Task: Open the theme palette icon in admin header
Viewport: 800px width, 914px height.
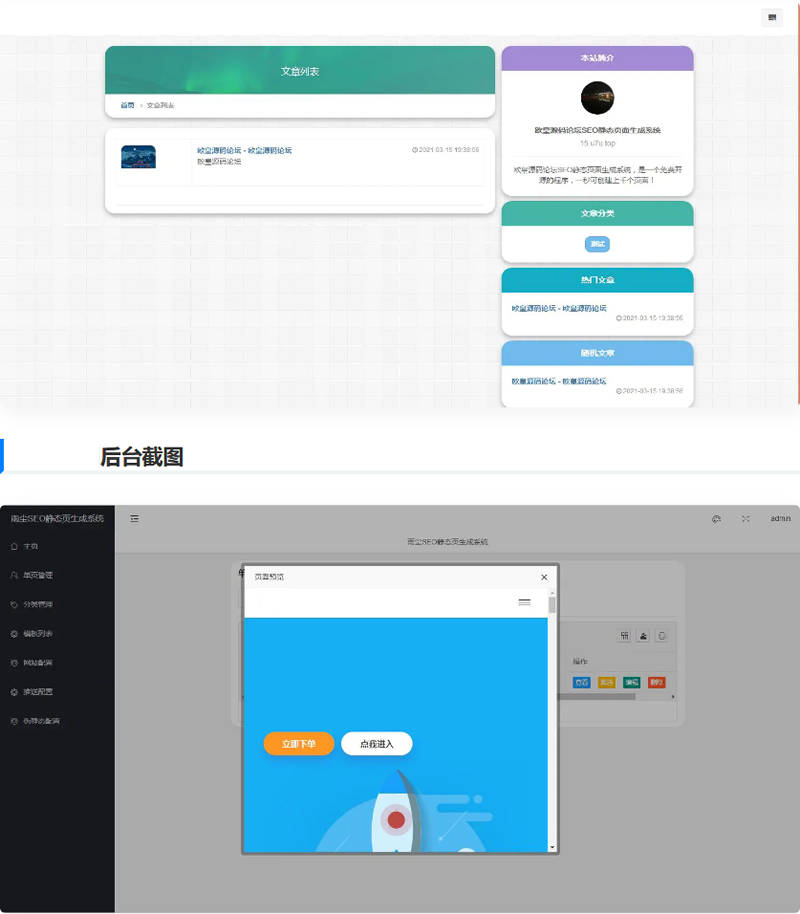Action: point(717,519)
